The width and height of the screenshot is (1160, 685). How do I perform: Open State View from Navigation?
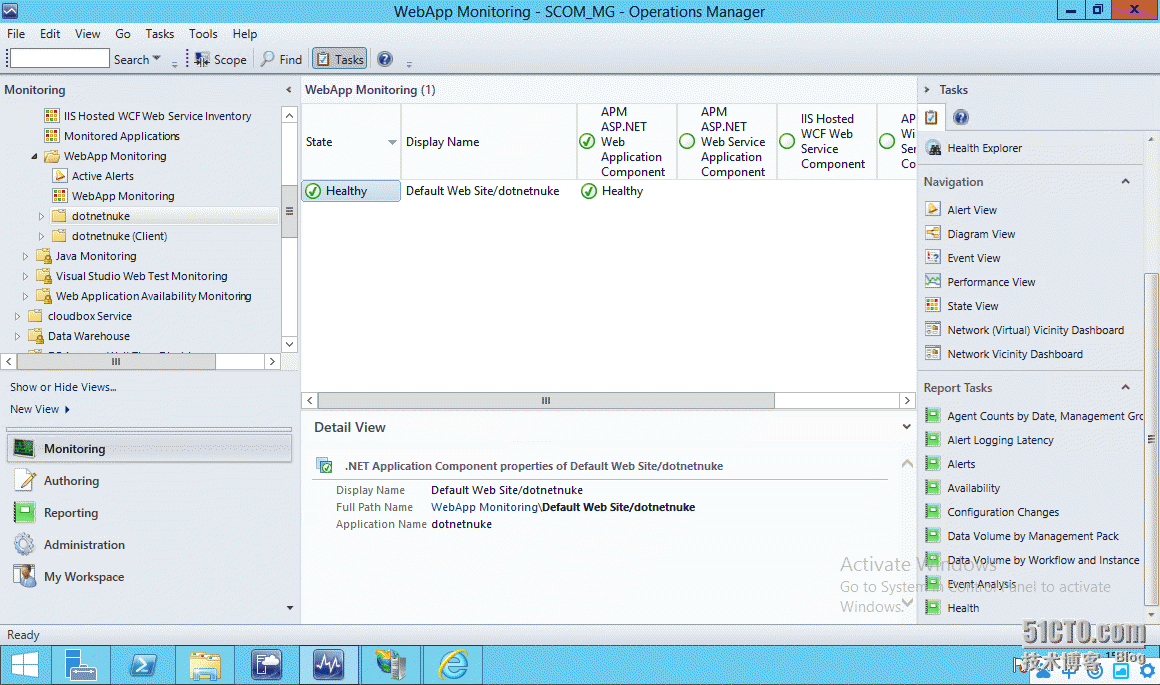click(x=972, y=306)
